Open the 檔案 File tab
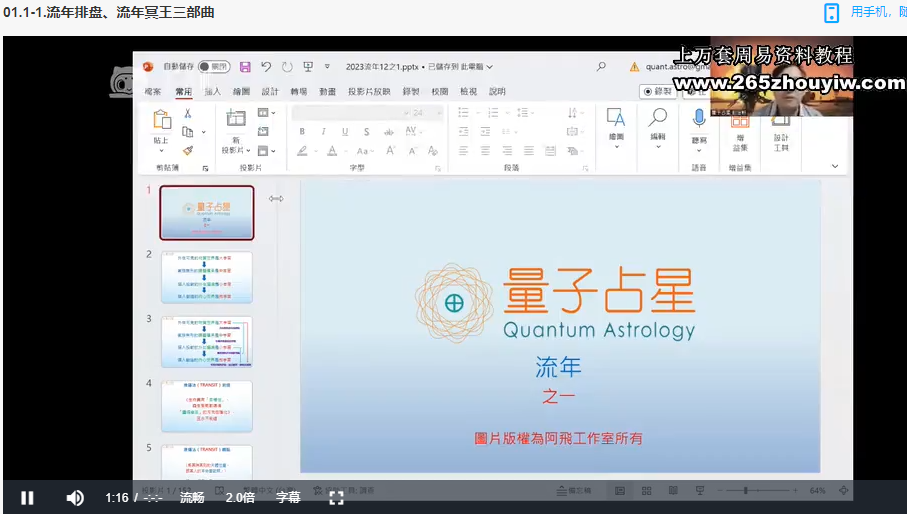Viewport: 907px width, 514px height. coord(153,91)
